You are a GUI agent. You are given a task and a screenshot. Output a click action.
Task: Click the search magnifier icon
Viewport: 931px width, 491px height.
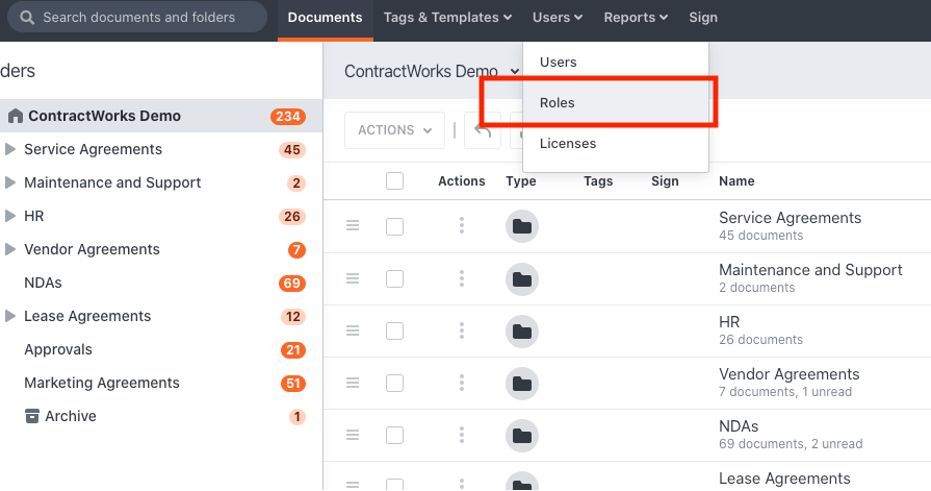click(x=27, y=17)
